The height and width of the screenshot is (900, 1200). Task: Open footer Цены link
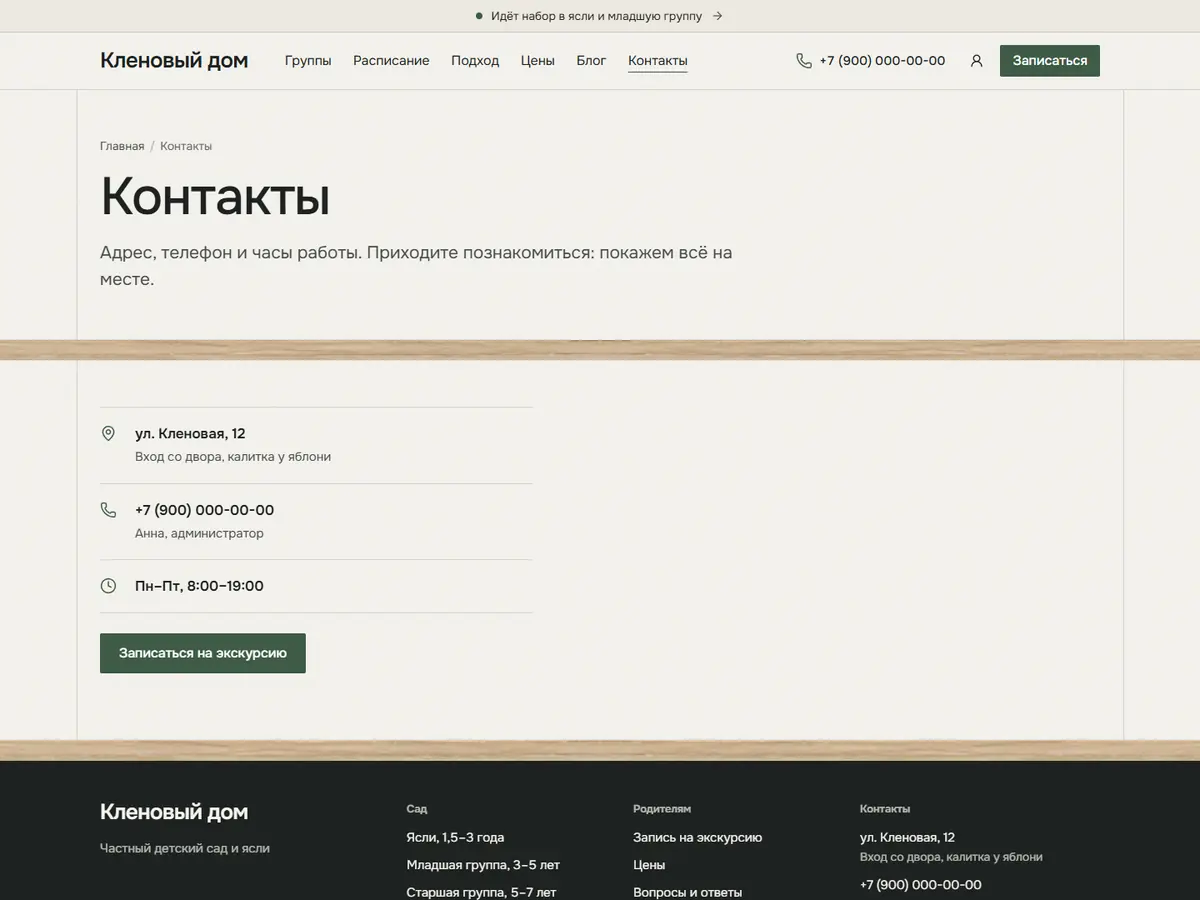click(x=649, y=865)
